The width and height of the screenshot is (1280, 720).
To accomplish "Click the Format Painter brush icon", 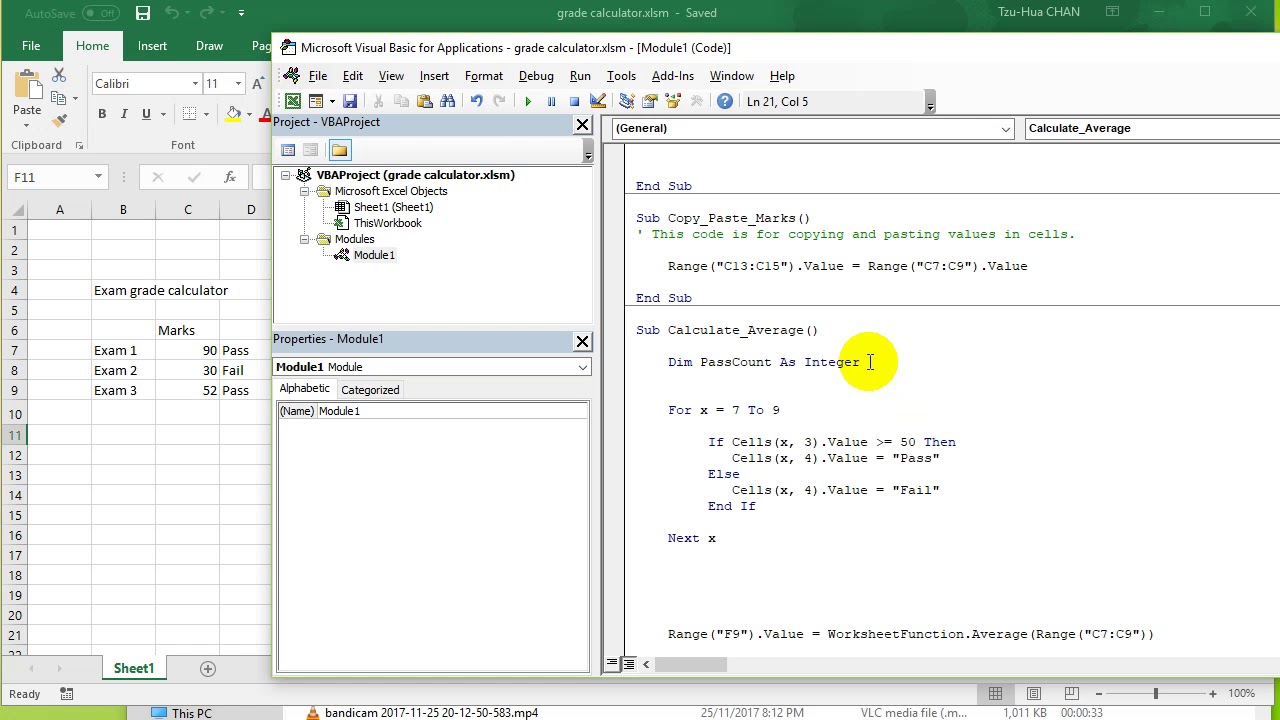I will [59, 120].
